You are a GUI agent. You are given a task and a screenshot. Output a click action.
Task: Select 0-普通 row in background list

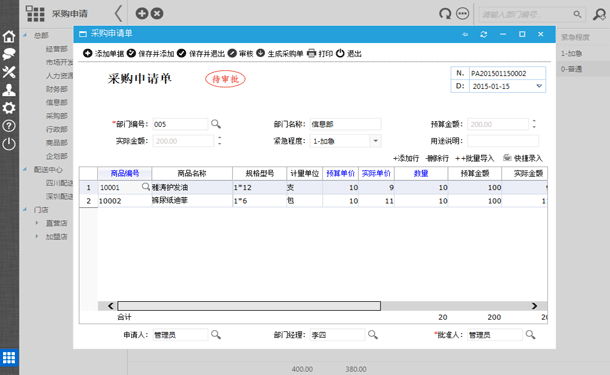pos(583,69)
